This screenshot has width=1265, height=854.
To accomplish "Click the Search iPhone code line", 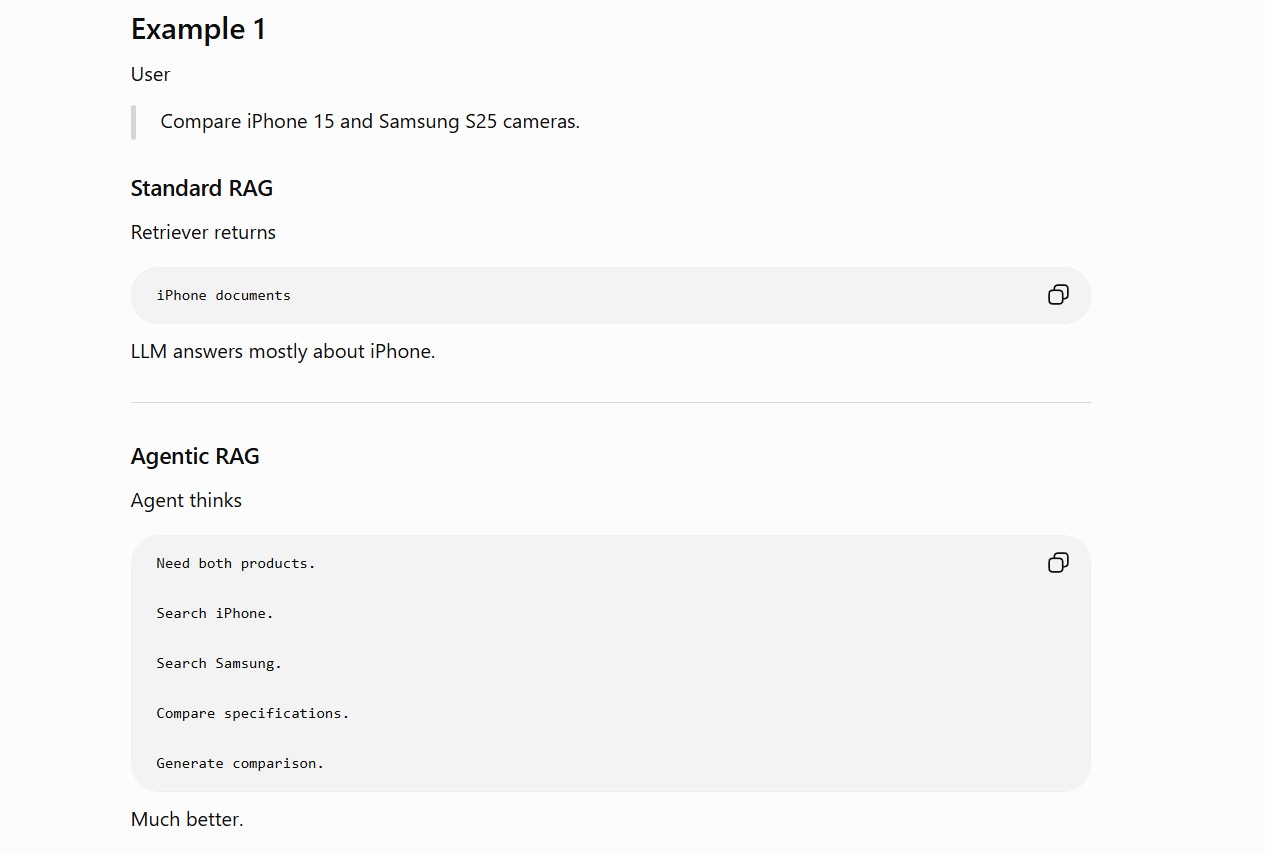I will [x=215, y=613].
